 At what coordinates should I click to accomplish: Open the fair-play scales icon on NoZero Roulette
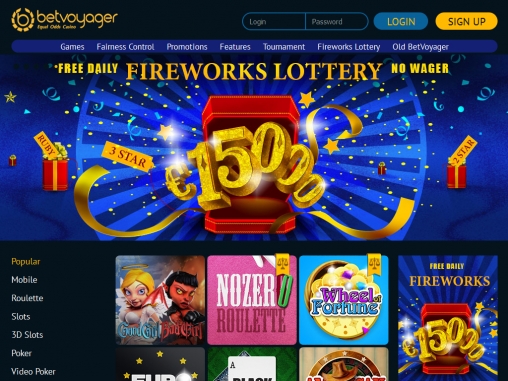pyautogui.click(x=282, y=264)
